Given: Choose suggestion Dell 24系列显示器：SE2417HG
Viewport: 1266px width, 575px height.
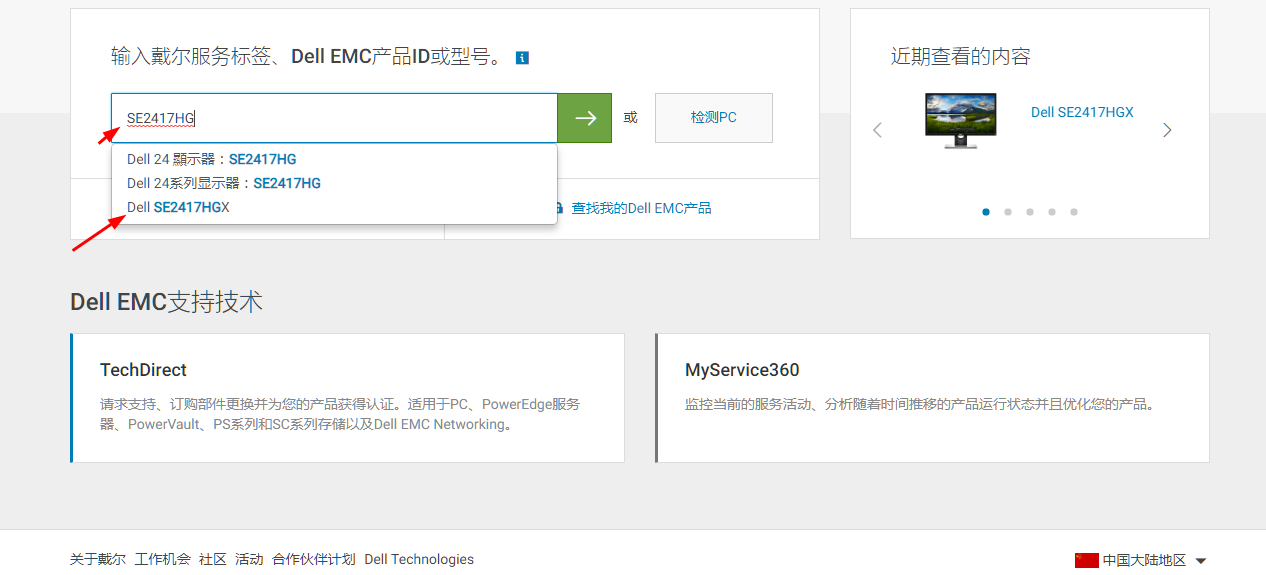Looking at the screenshot, I should (x=334, y=183).
